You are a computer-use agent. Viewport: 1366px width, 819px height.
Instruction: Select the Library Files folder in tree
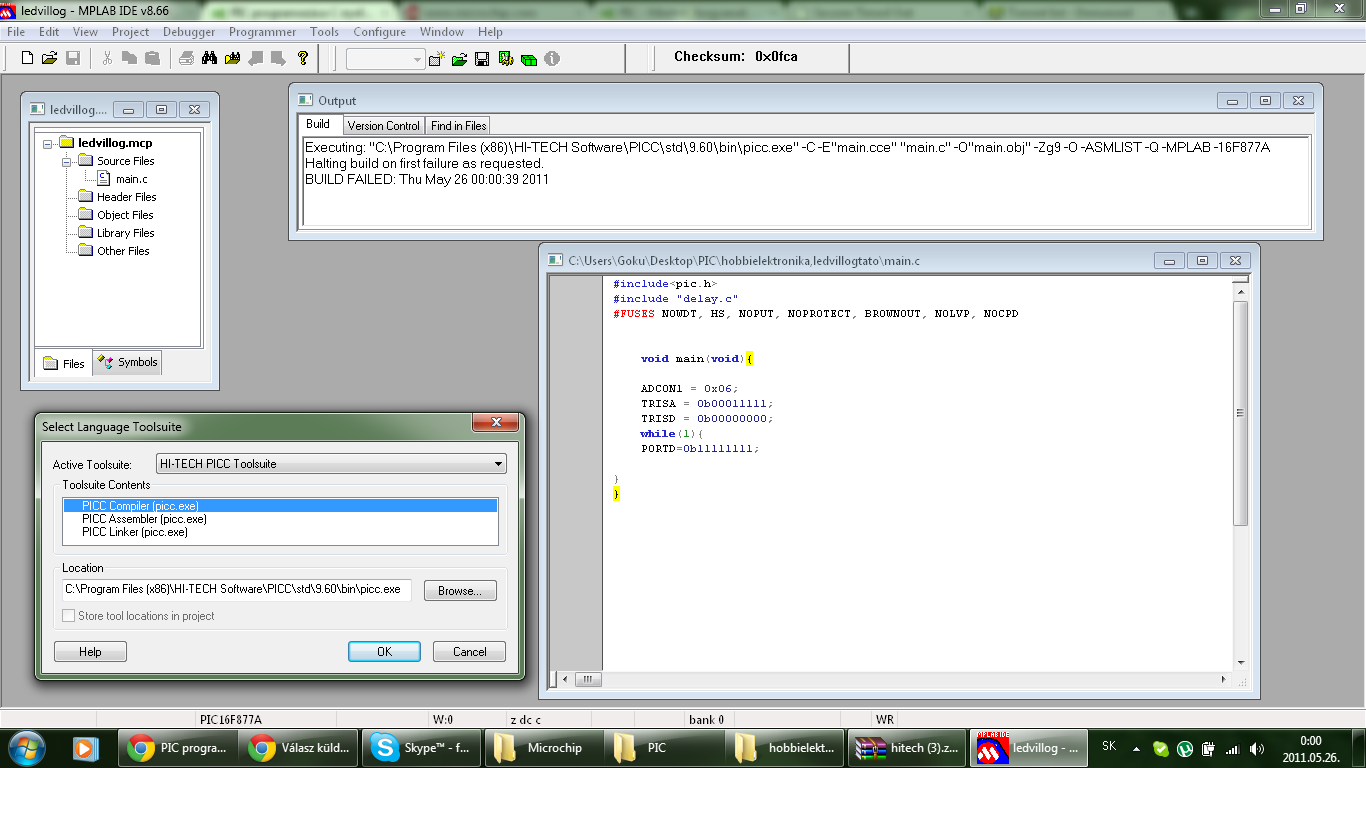click(125, 233)
